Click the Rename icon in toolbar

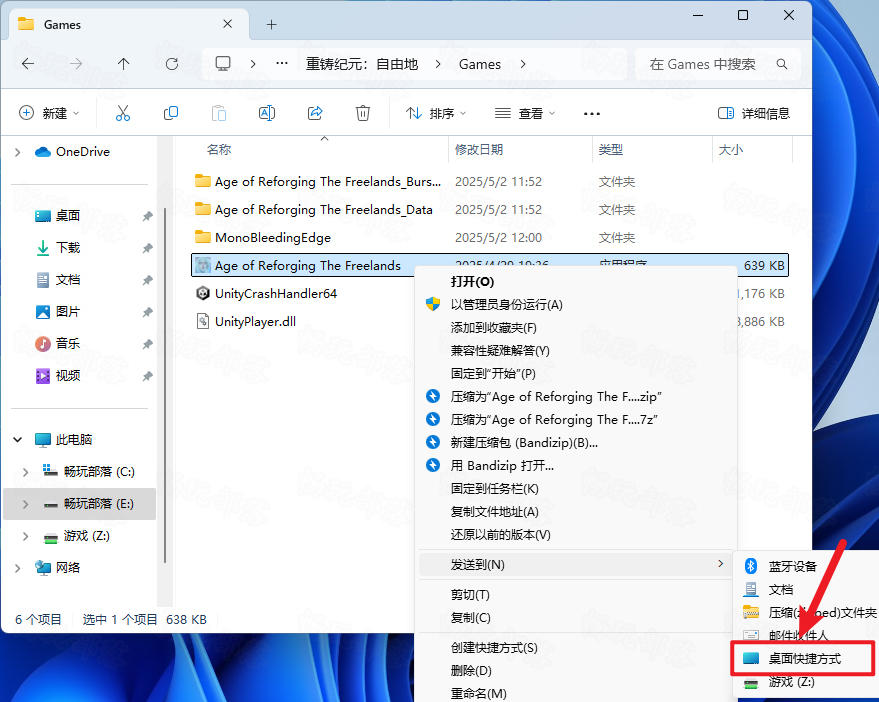(267, 113)
